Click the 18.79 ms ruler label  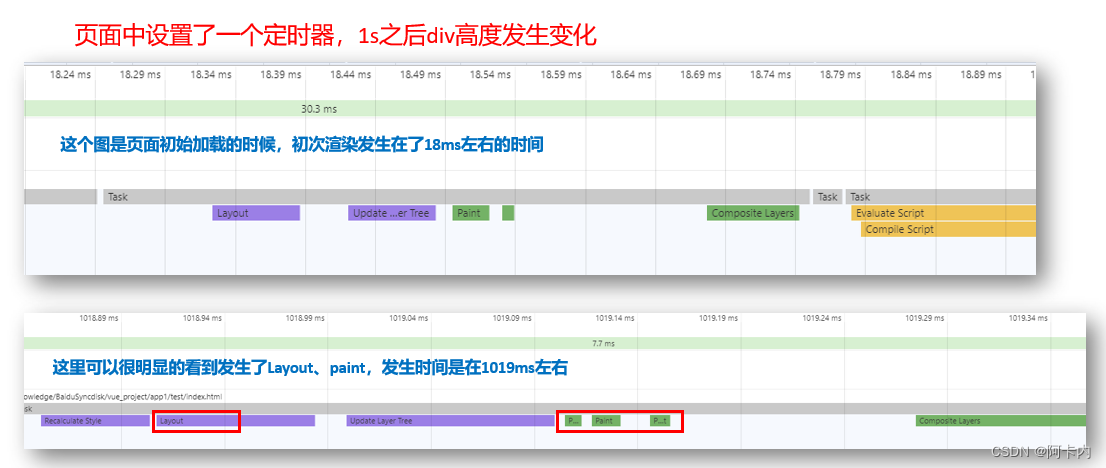[841, 75]
